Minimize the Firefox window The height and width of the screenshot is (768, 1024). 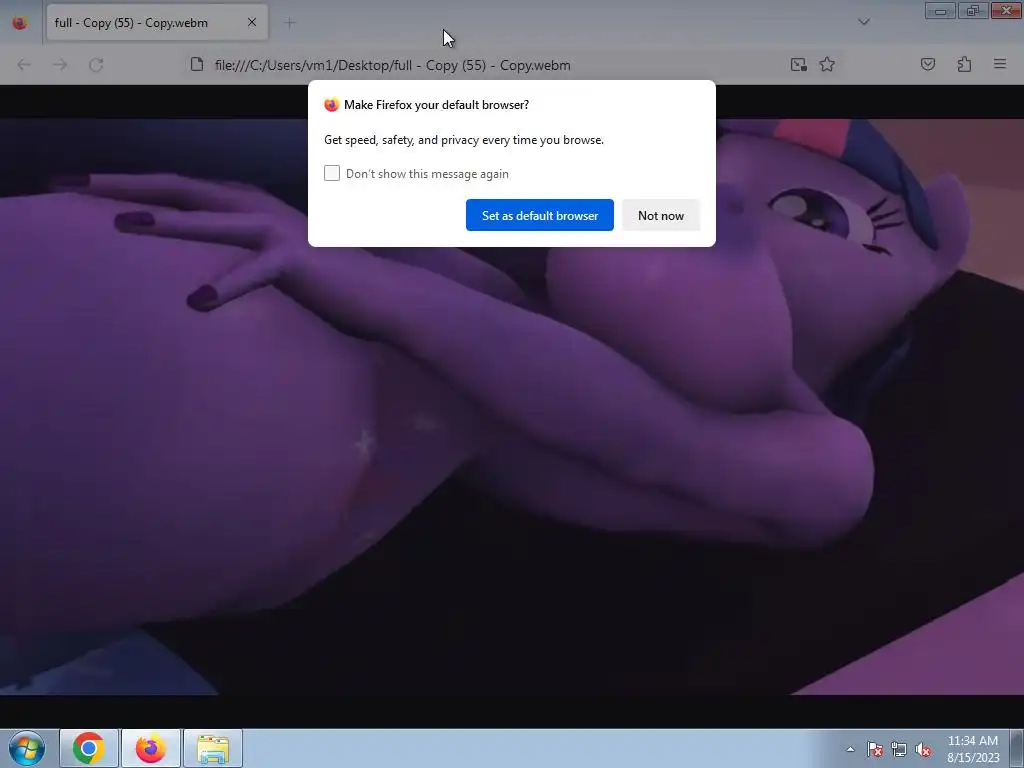940,10
